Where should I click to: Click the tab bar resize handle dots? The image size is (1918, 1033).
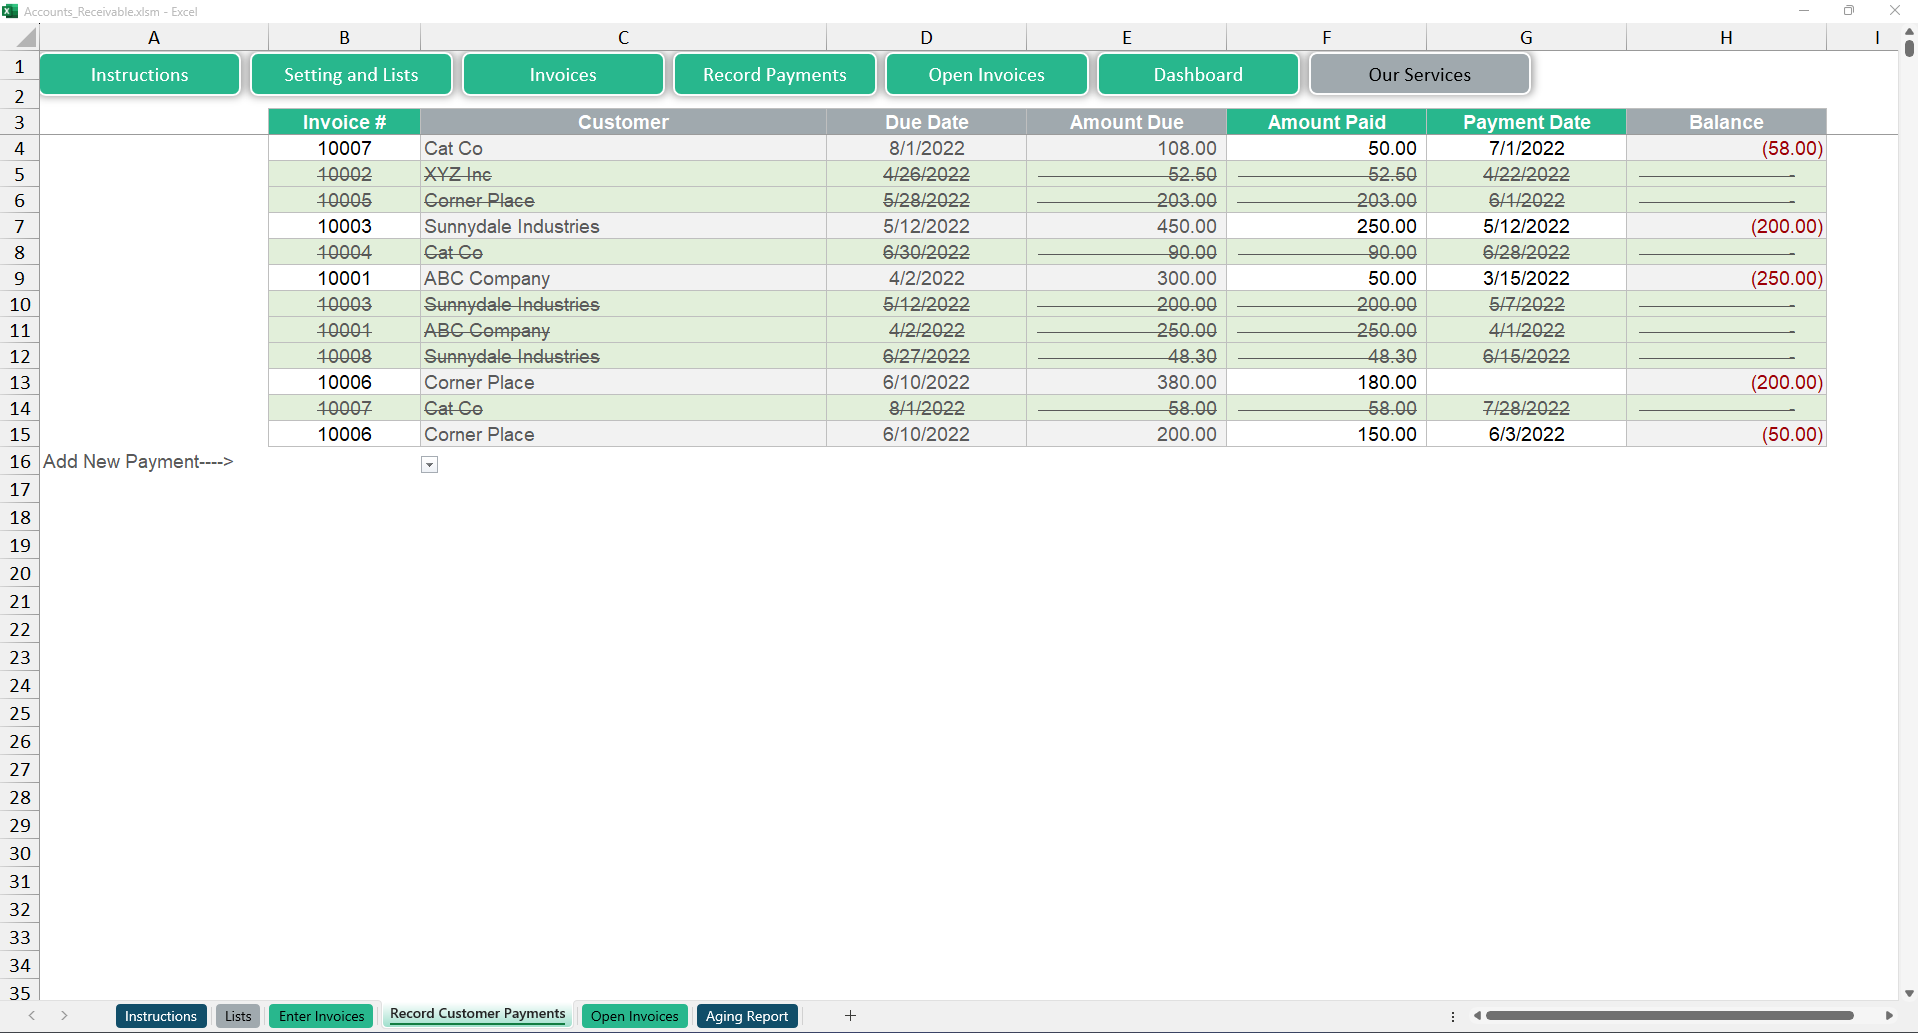coord(1453,1016)
